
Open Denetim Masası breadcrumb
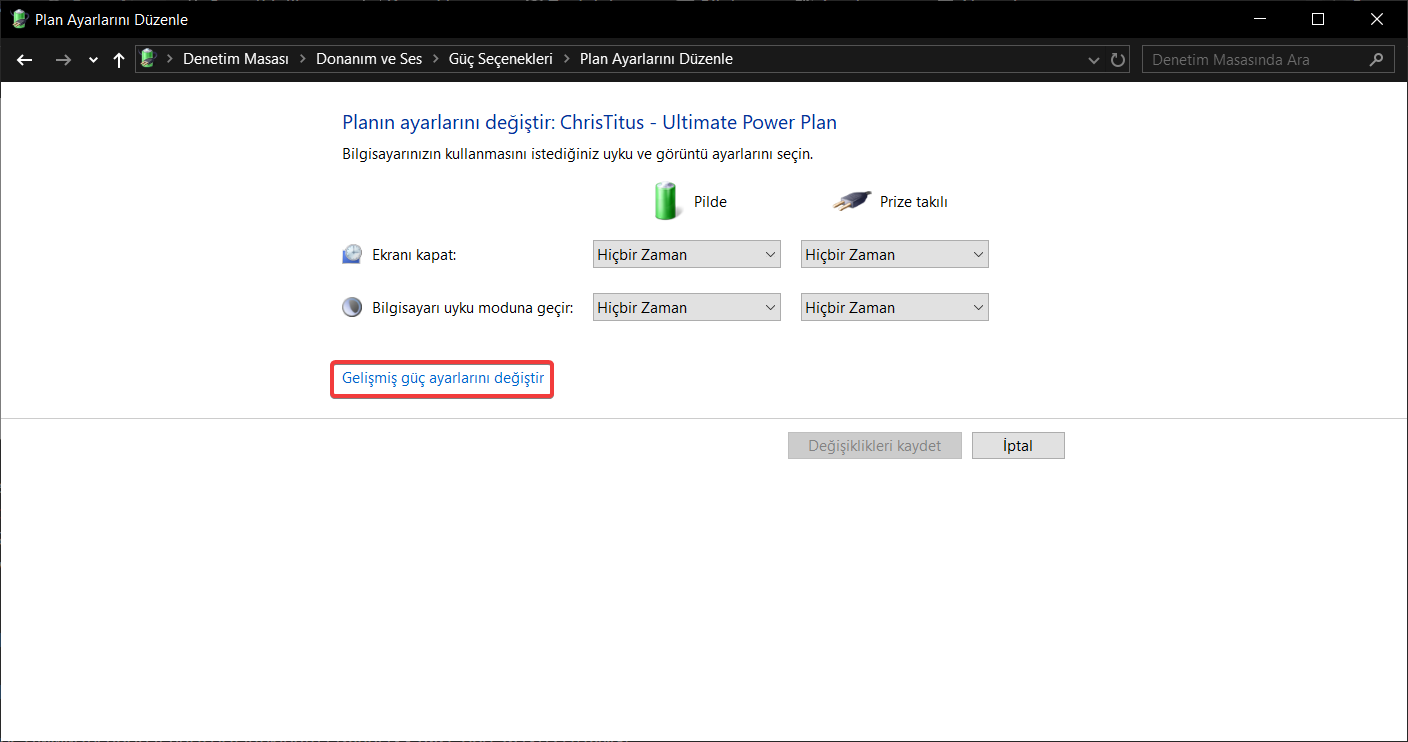(236, 59)
